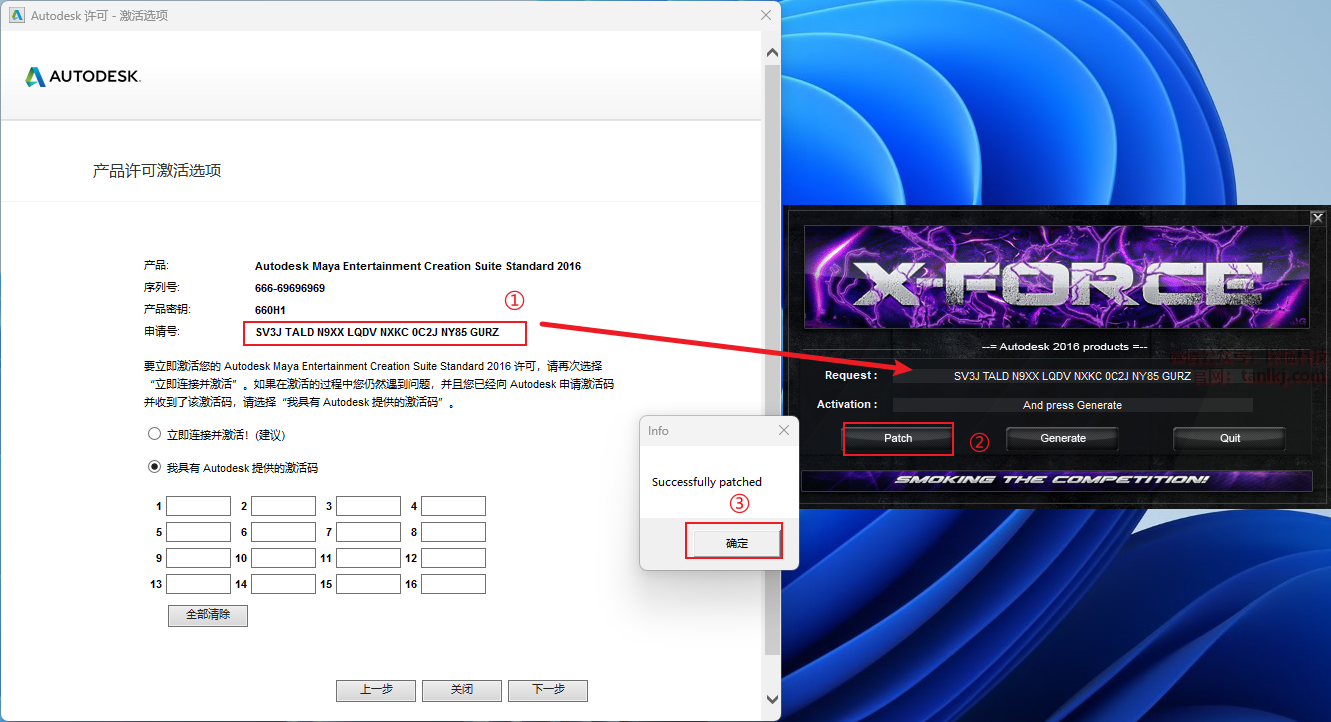Click the "Successfully patched" message text
This screenshot has width=1331, height=722.
707,482
